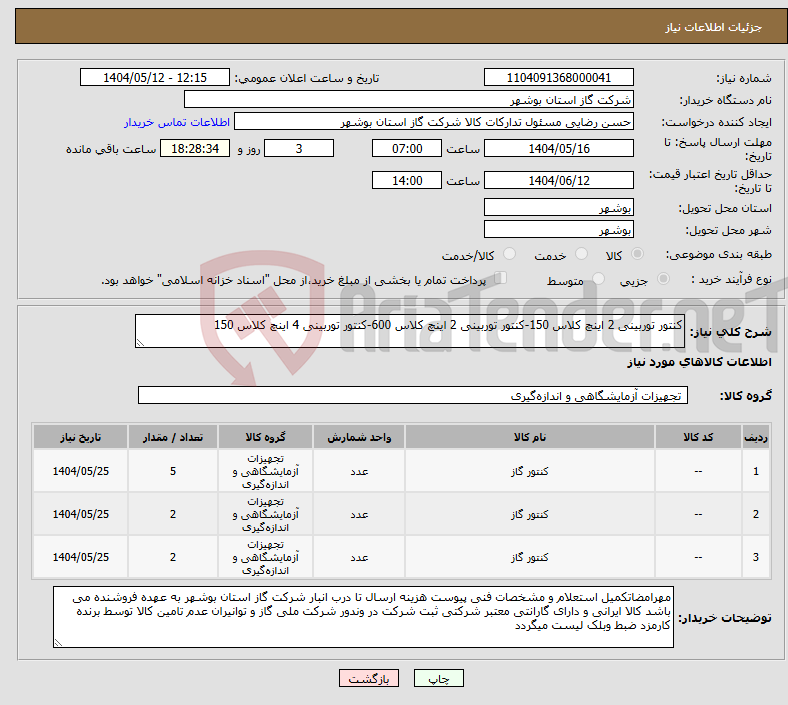
Task: Click the ردیف column header
Action: point(756,437)
